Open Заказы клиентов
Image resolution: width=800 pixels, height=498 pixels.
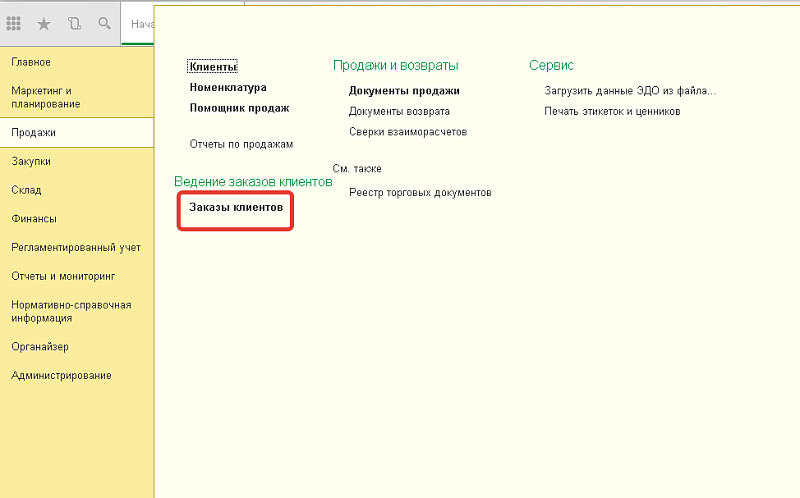(x=236, y=207)
